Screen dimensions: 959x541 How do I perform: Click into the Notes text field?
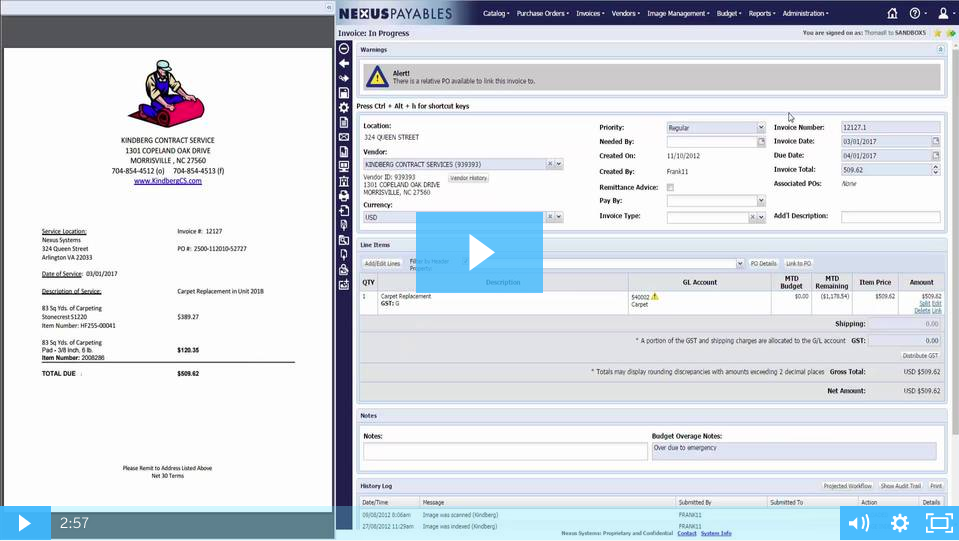505,451
